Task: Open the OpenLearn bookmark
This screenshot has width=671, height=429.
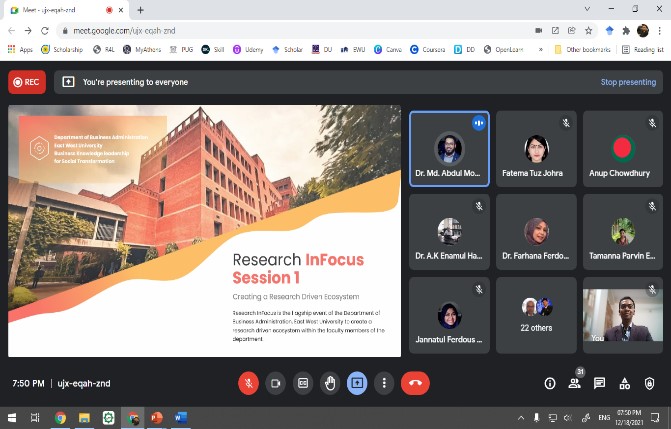Action: pos(503,50)
